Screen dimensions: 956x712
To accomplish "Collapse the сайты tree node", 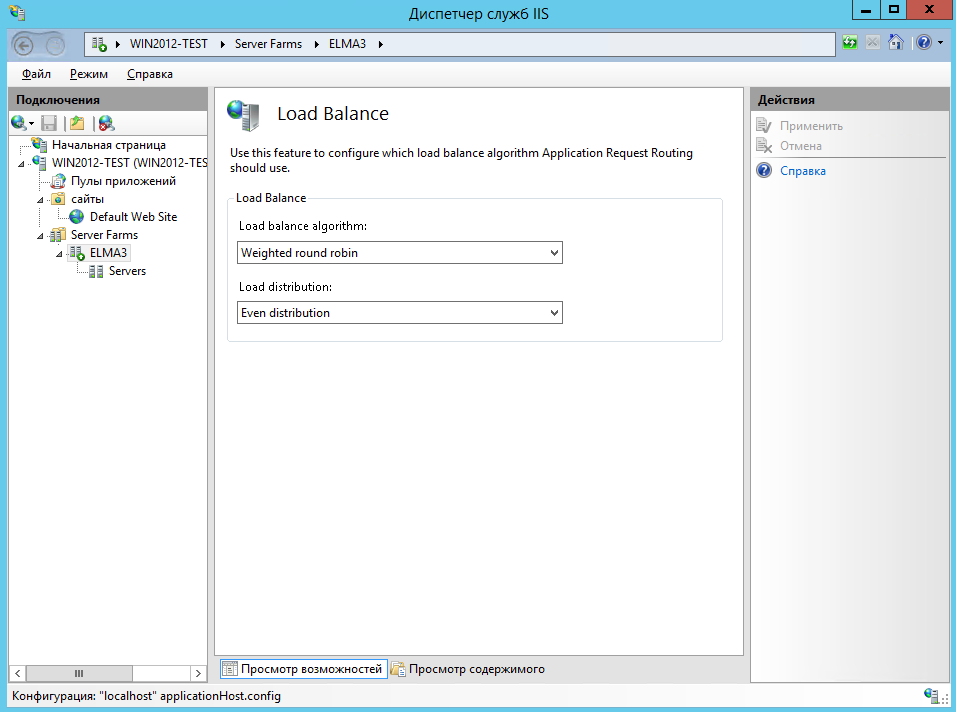I will click(x=42, y=199).
